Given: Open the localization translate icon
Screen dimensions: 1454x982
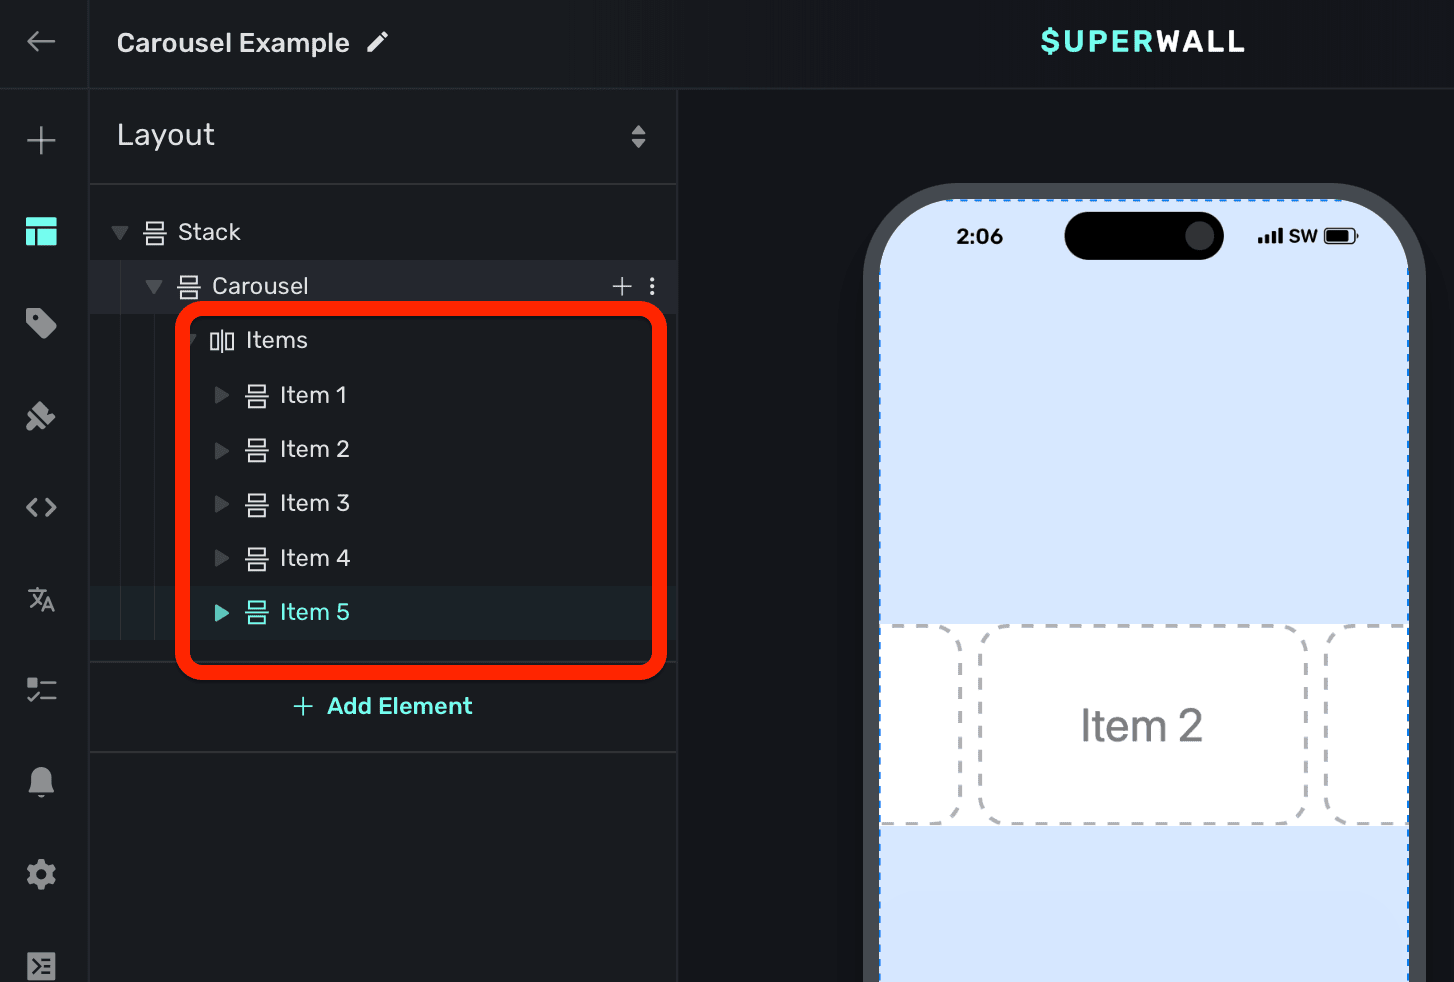Looking at the screenshot, I should (x=41, y=599).
